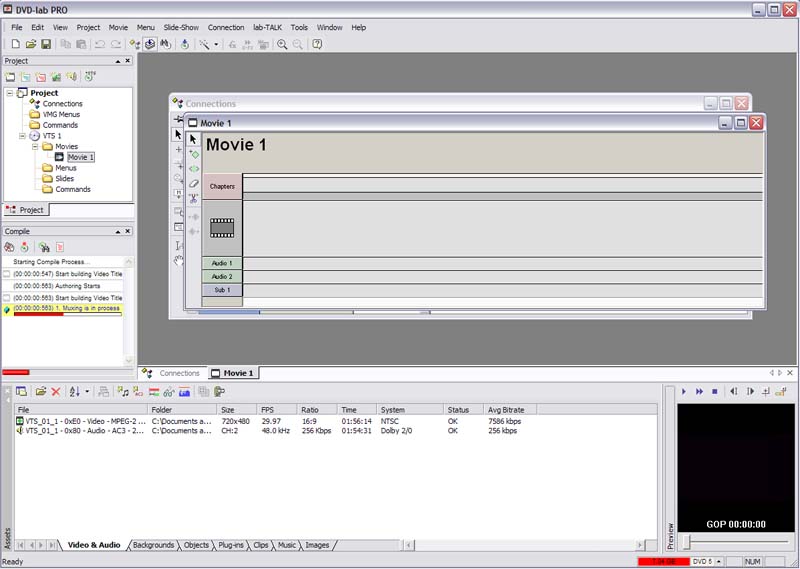The width and height of the screenshot is (800, 569).
Task: Click the Project tab below tree
Action: [26, 210]
